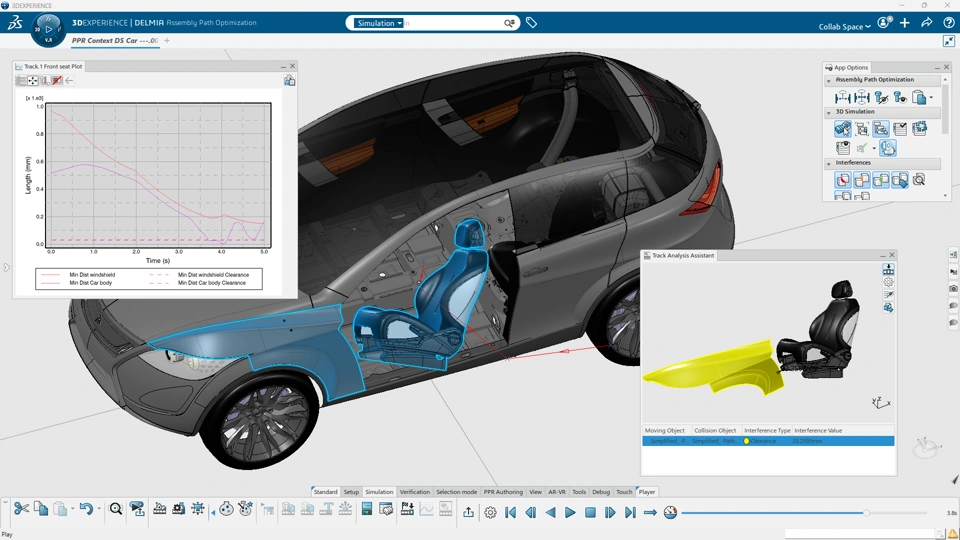
Task: Toggle the highlighted tree-with-cursor icon in 3D Simulation
Action: [x=880, y=129]
